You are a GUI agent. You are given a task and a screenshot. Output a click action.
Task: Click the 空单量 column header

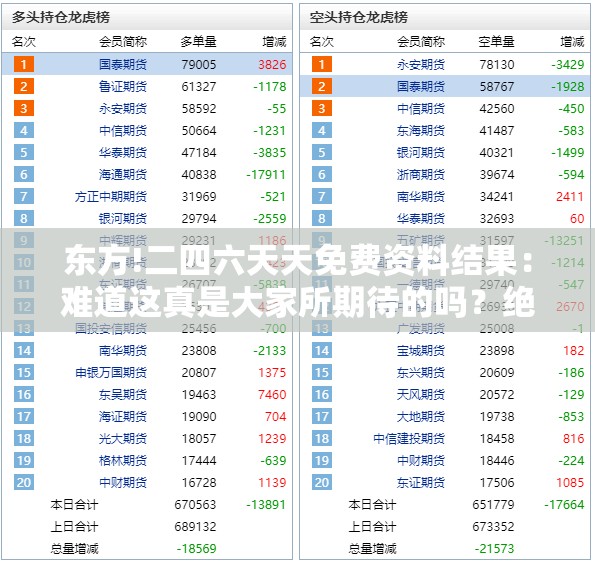click(x=496, y=41)
